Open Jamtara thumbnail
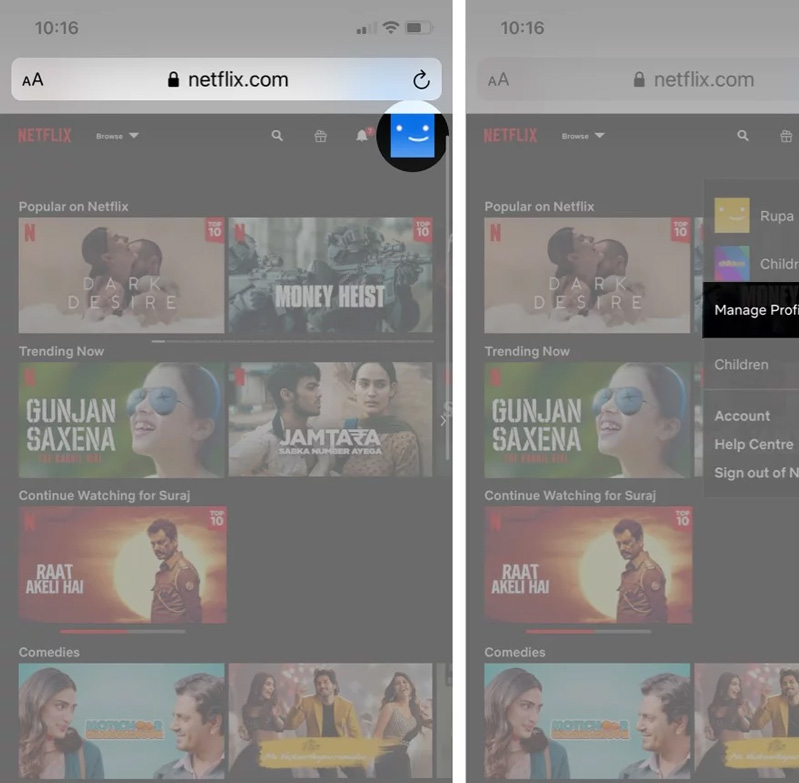The image size is (799, 783). click(x=330, y=420)
